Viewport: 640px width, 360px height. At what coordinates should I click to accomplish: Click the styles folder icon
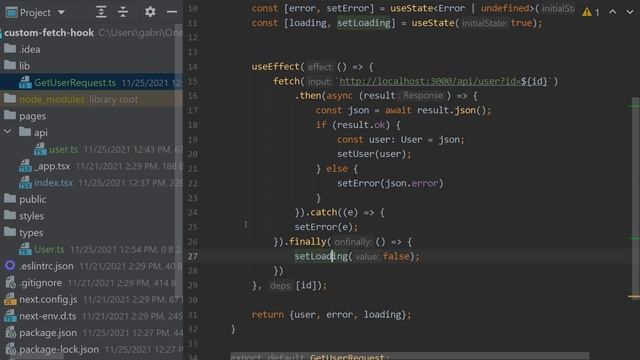pyautogui.click(x=10, y=216)
